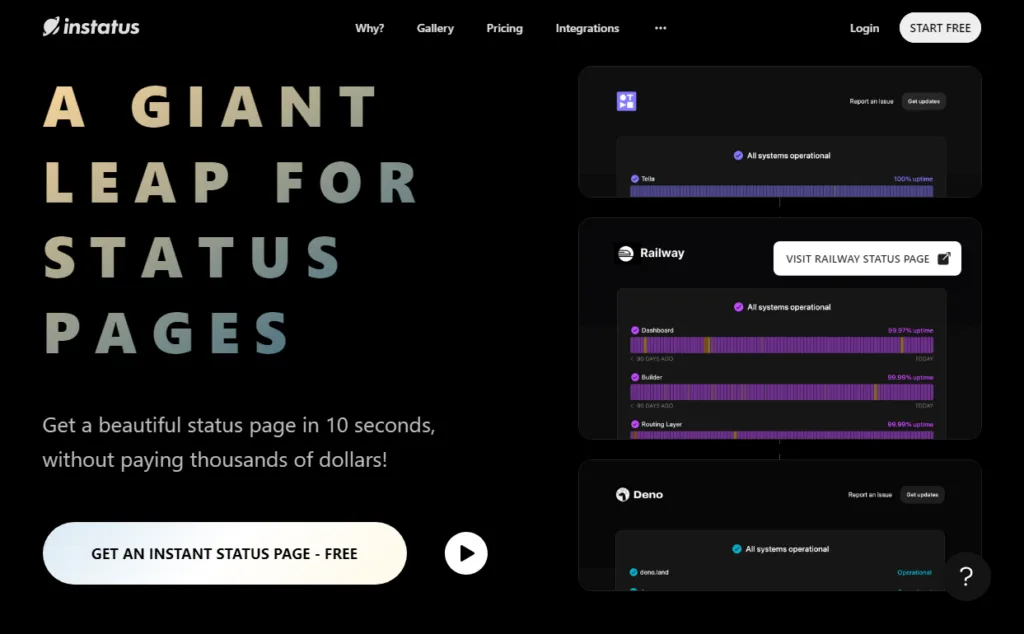Click the 'Get a beautiful status page' subtitle
The height and width of the screenshot is (634, 1024).
238,442
